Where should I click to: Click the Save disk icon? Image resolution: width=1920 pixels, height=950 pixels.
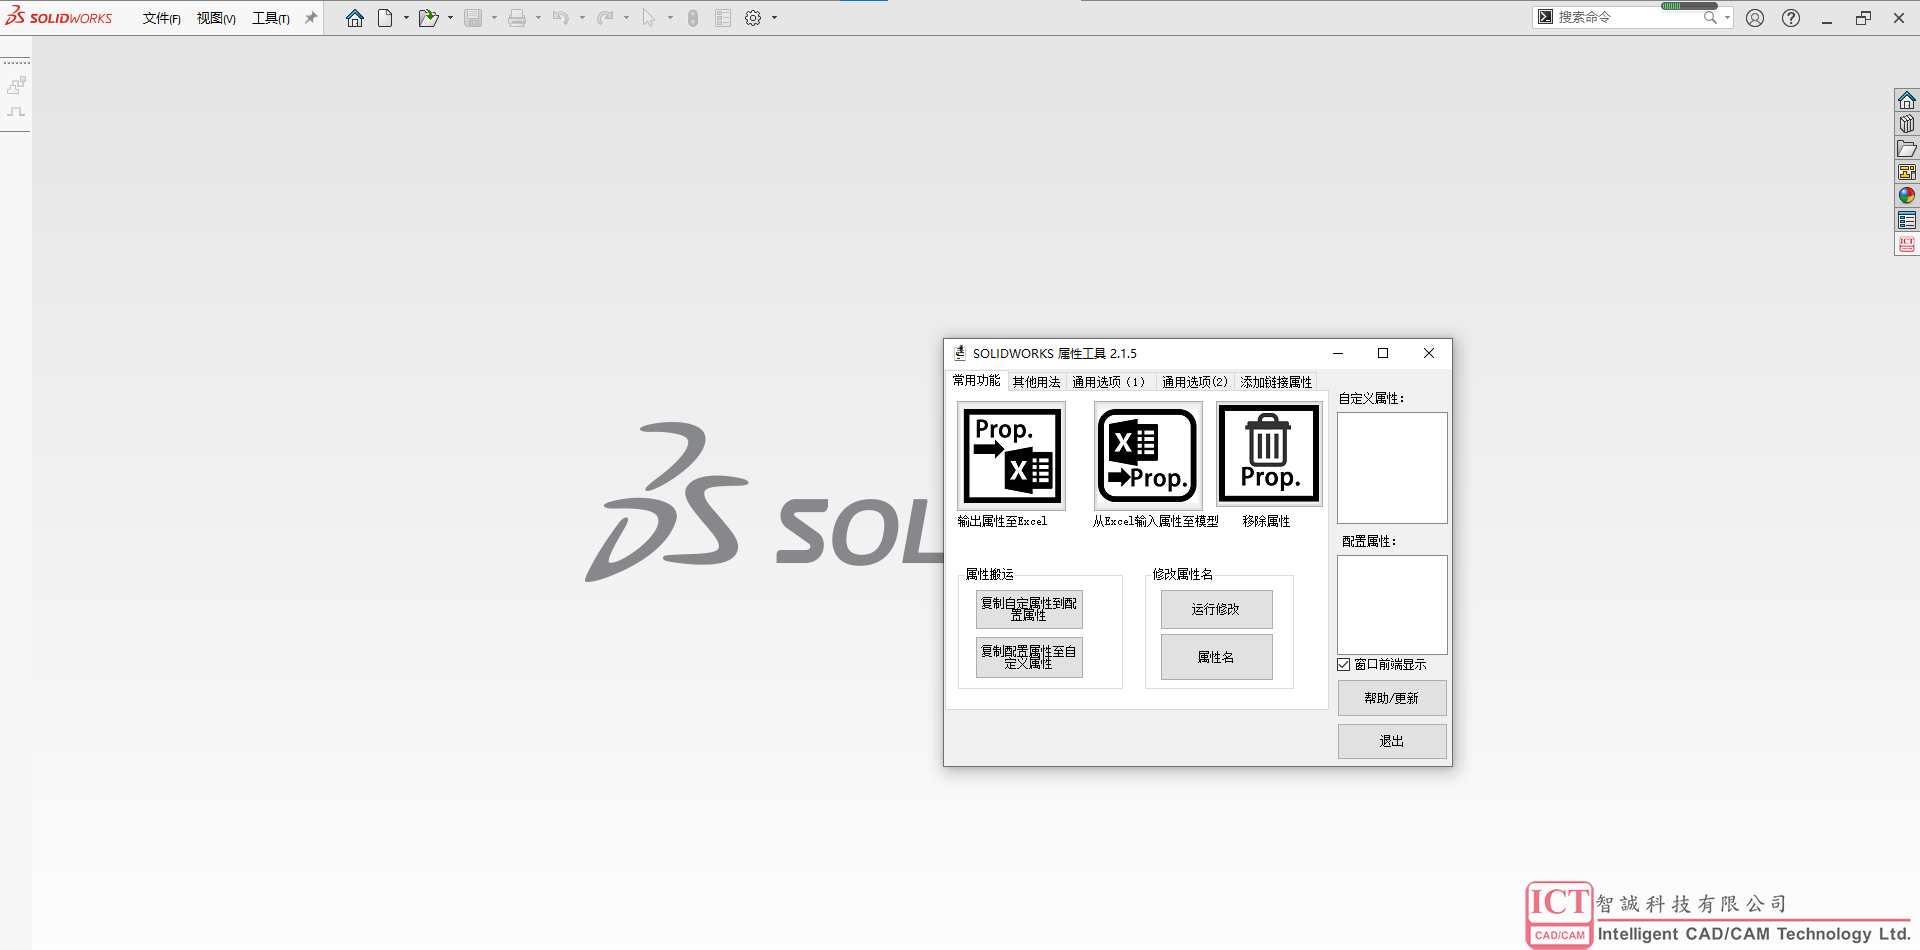point(473,18)
